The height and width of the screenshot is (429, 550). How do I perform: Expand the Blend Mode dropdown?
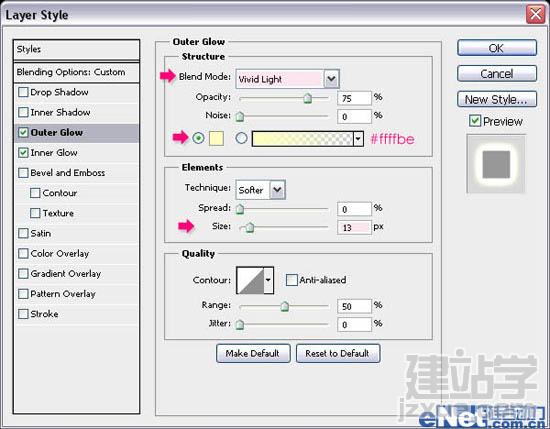(331, 79)
